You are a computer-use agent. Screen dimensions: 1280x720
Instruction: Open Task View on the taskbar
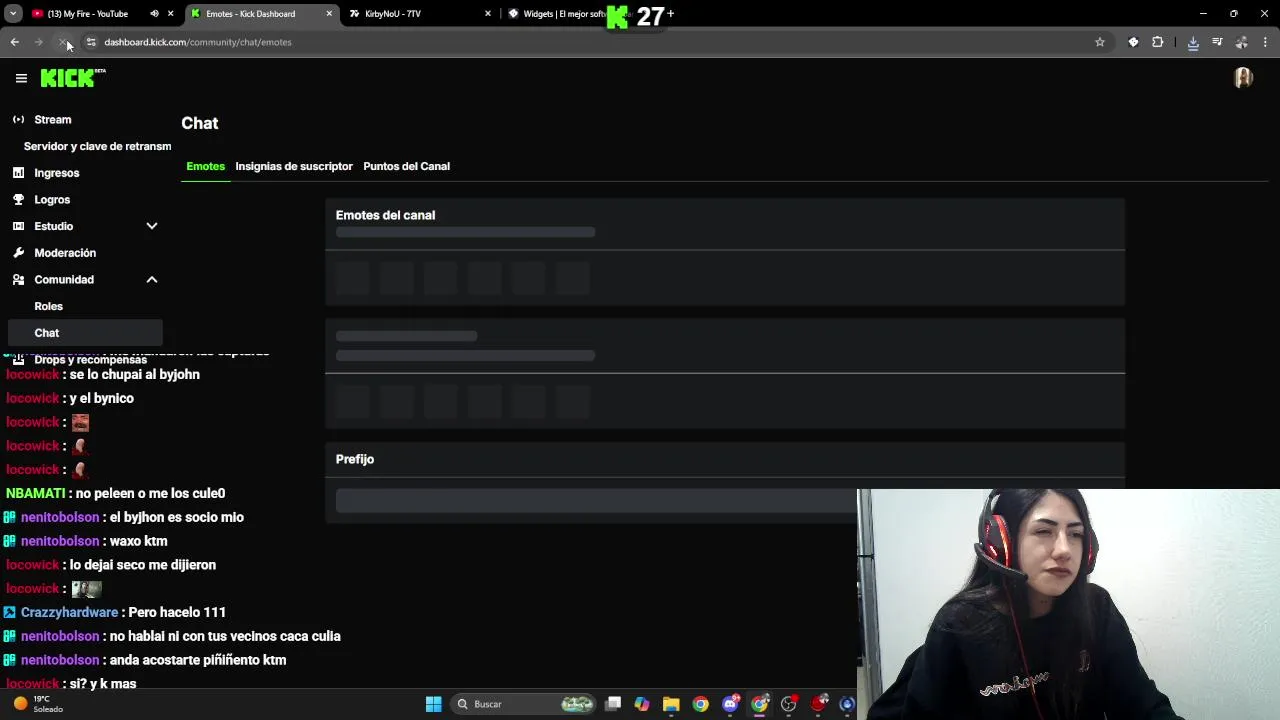pos(613,704)
